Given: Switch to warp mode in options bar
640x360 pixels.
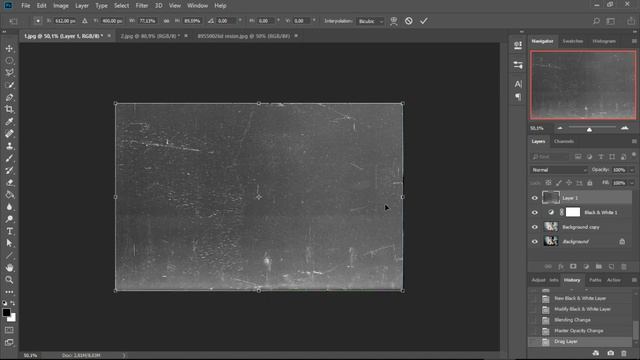Looking at the screenshot, I should (393, 21).
